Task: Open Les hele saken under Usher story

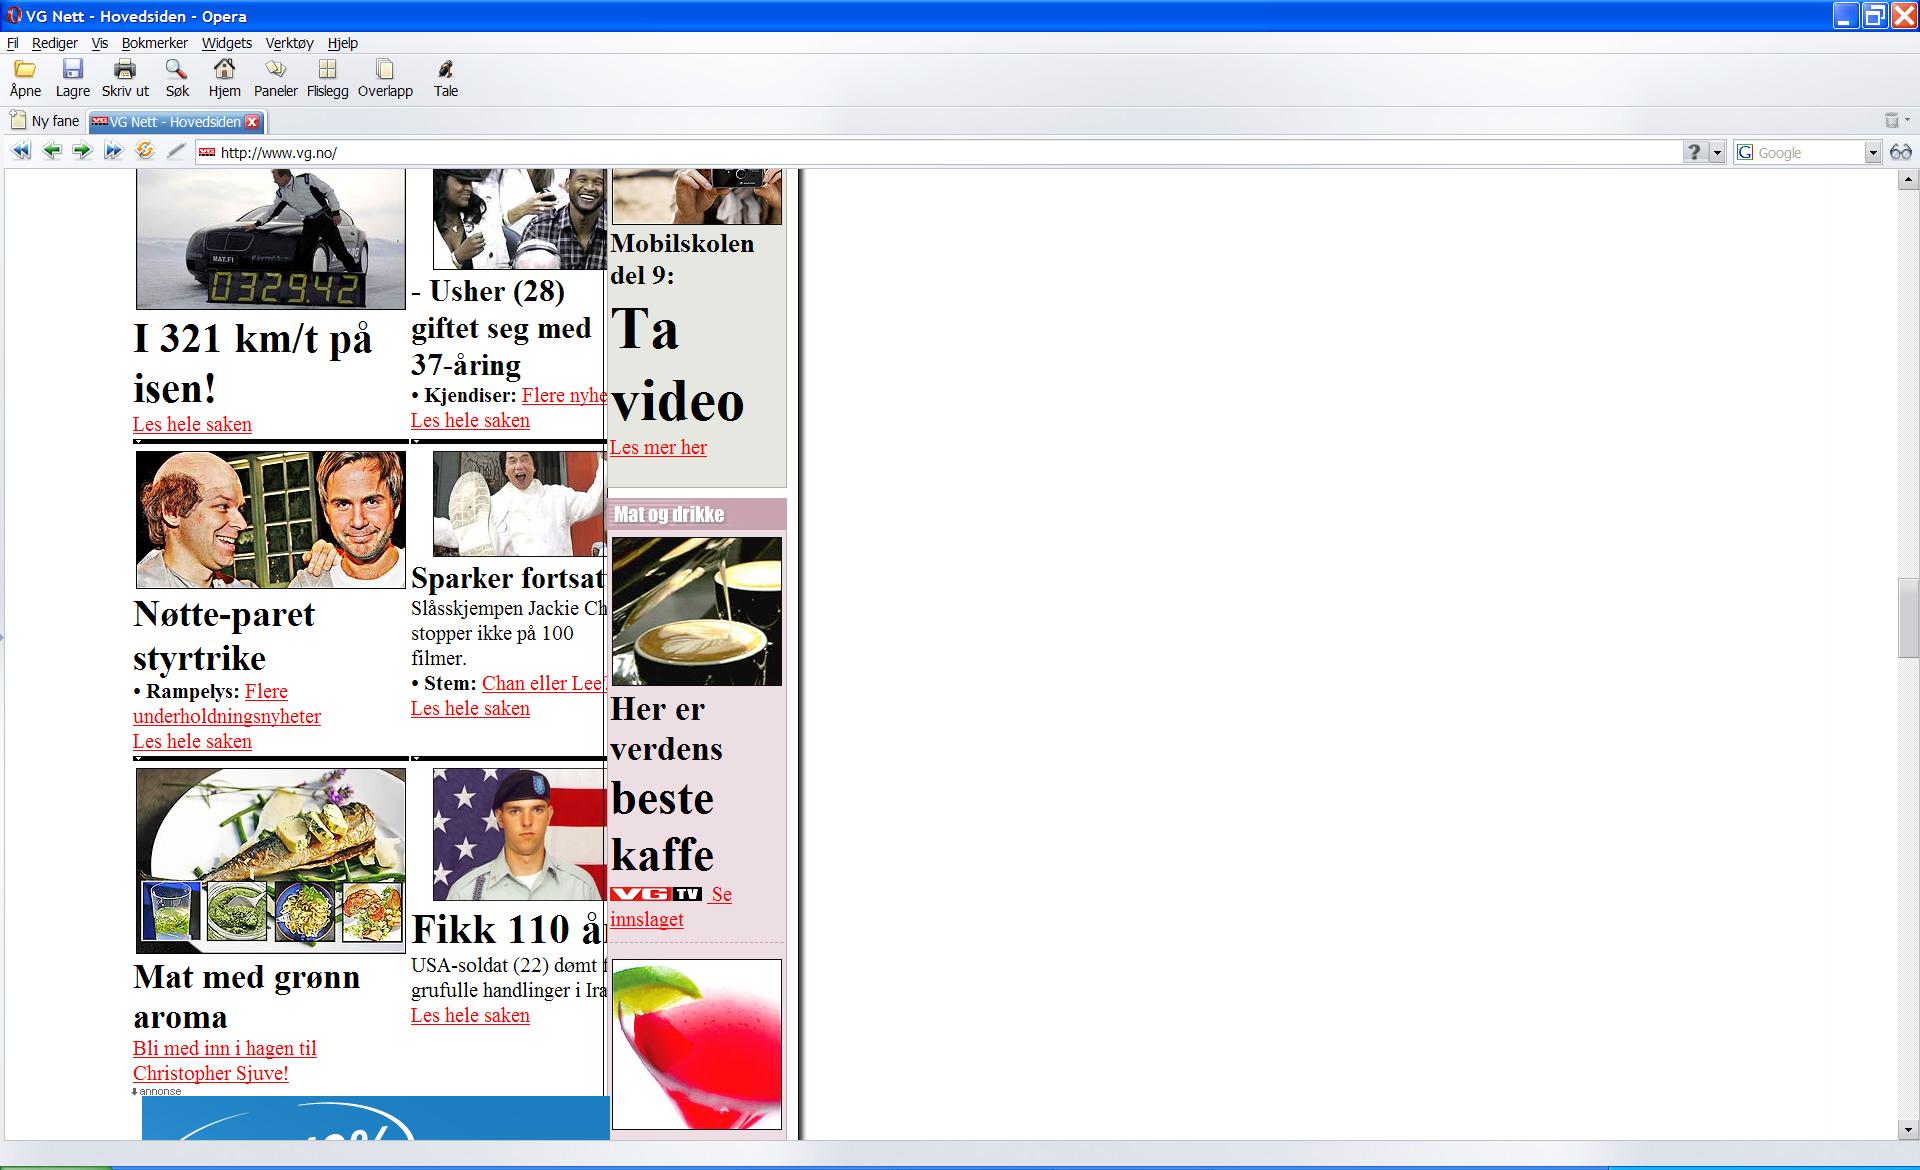Action: click(470, 420)
